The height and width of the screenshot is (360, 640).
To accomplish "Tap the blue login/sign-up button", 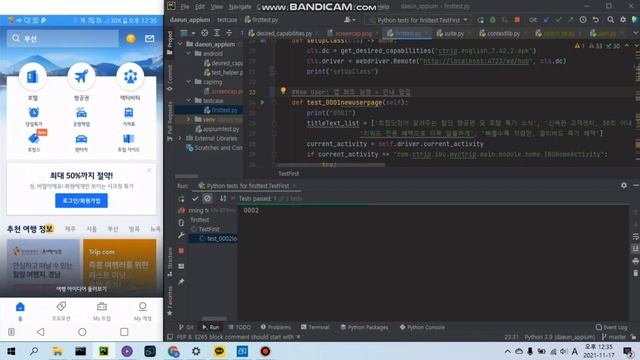I will click(x=81, y=200).
